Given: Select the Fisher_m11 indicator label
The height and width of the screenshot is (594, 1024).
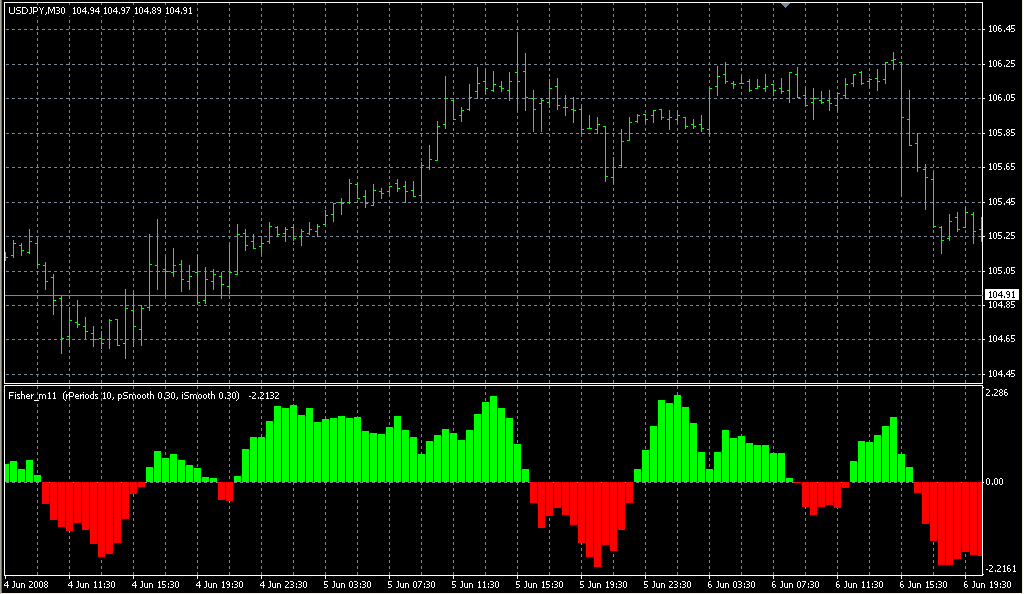Looking at the screenshot, I should point(33,396).
